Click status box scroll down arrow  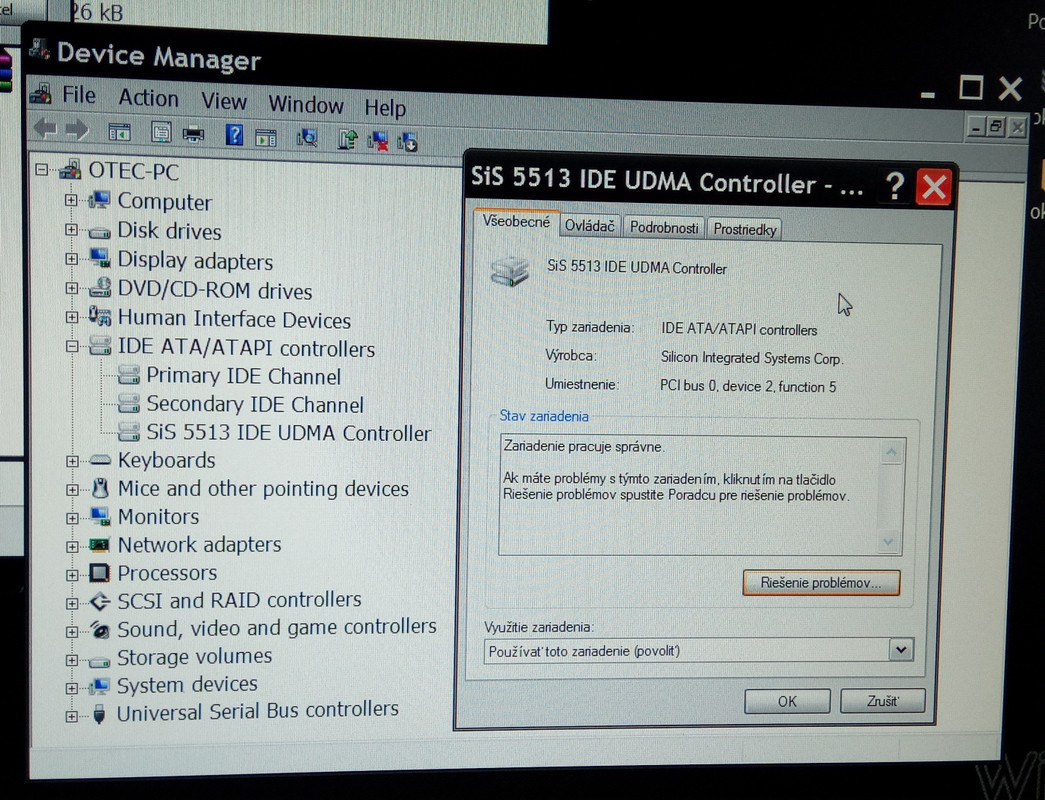[888, 541]
